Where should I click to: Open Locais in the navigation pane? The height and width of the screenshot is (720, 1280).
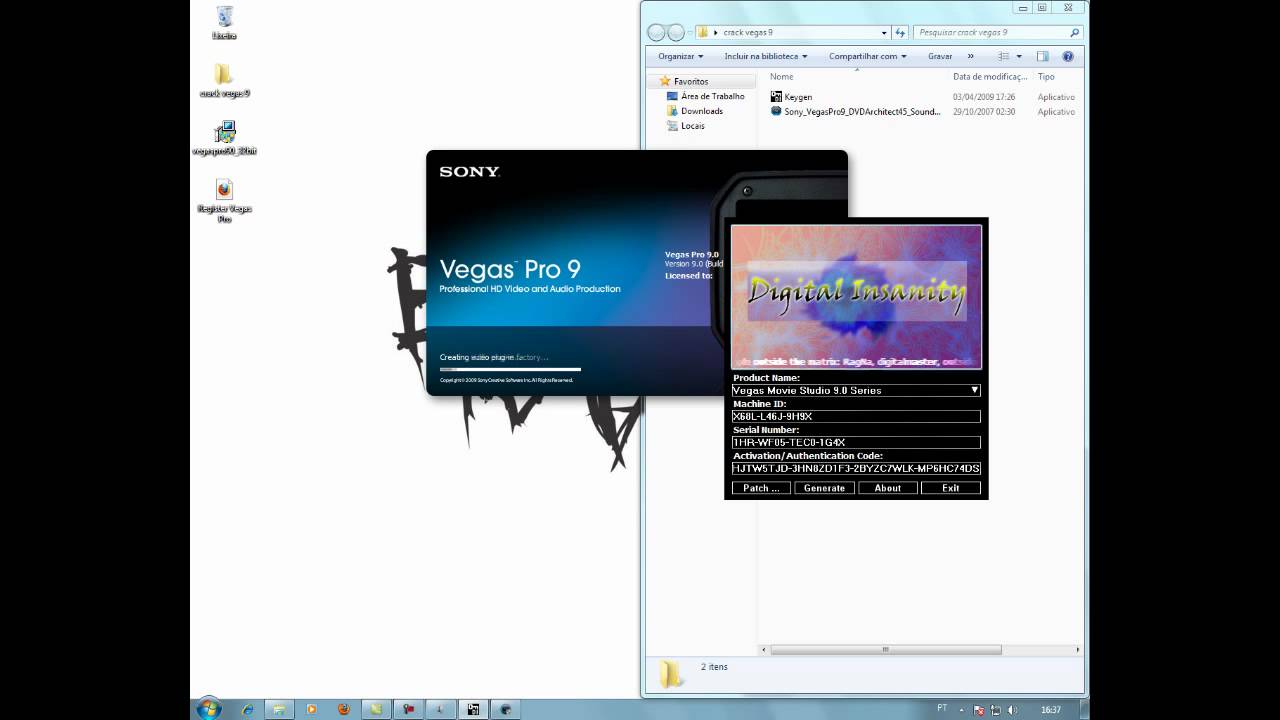(x=693, y=126)
